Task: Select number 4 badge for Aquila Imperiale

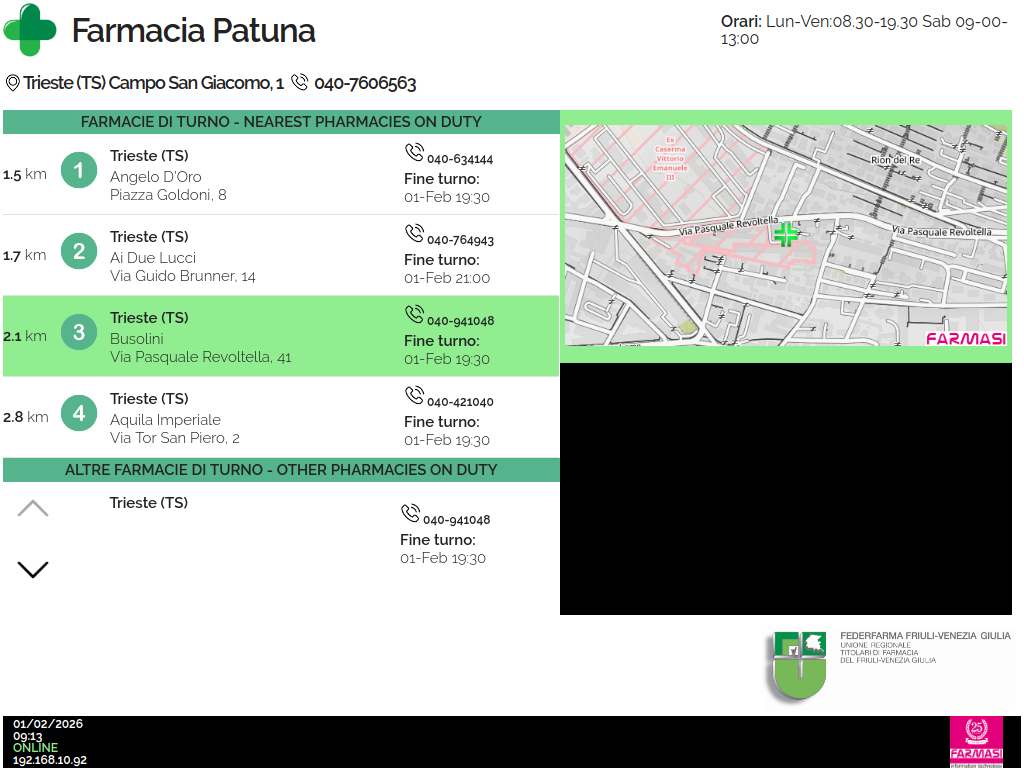Action: click(x=79, y=413)
